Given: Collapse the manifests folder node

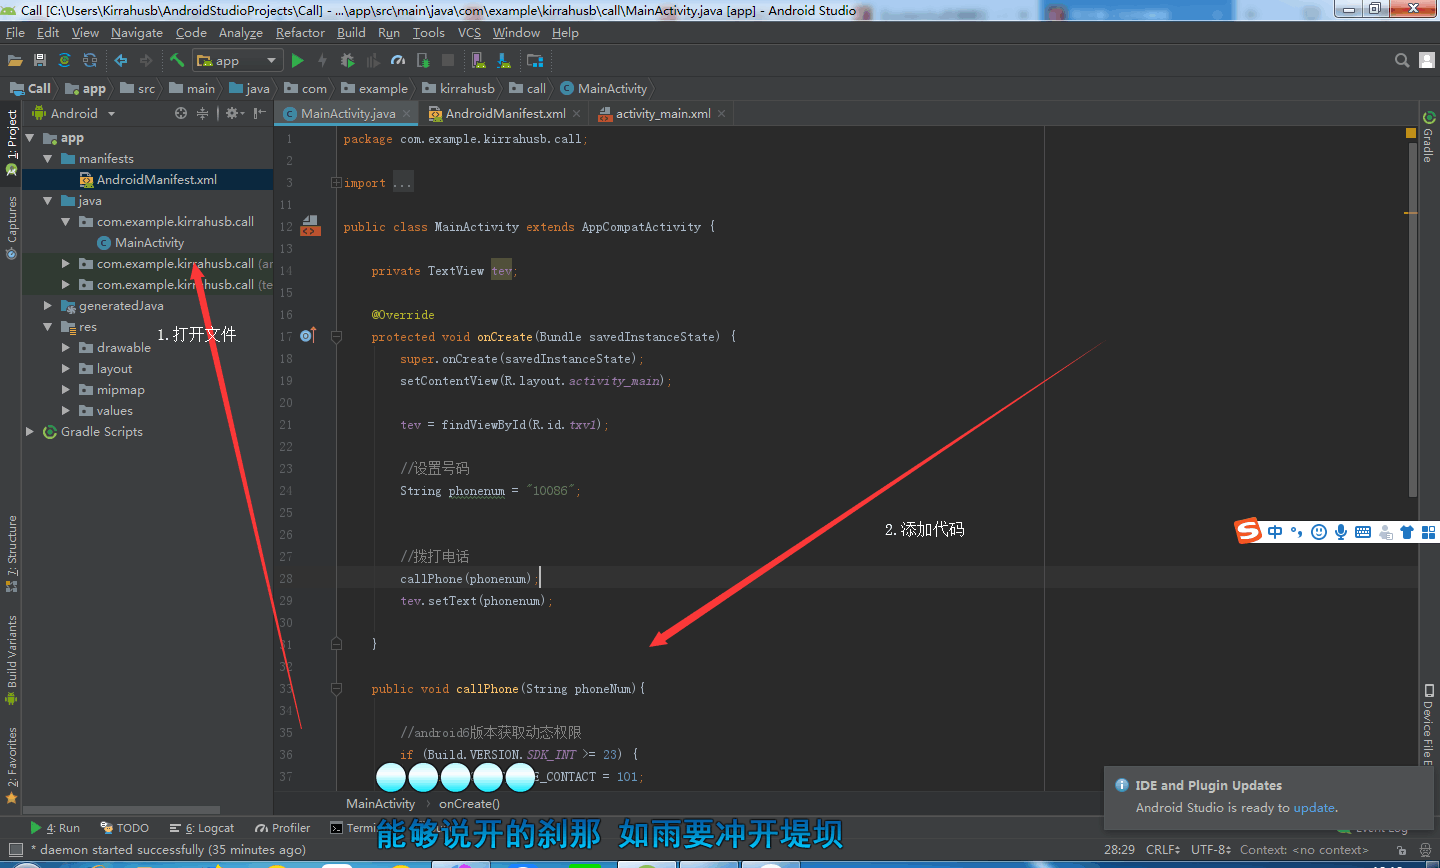Looking at the screenshot, I should point(48,159).
